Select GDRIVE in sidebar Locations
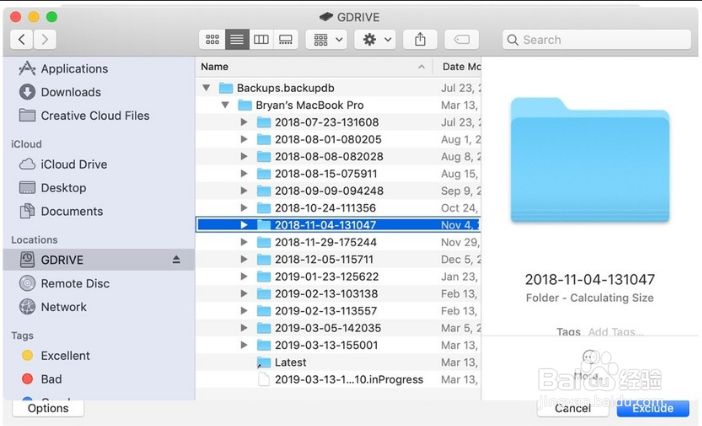The height and width of the screenshot is (426, 702). click(98, 260)
